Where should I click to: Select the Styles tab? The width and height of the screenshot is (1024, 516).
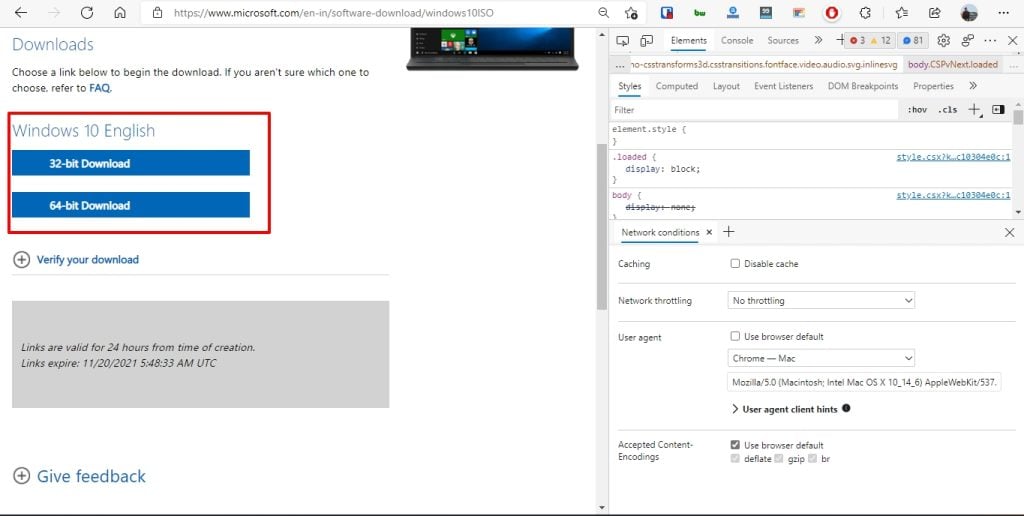[630, 86]
